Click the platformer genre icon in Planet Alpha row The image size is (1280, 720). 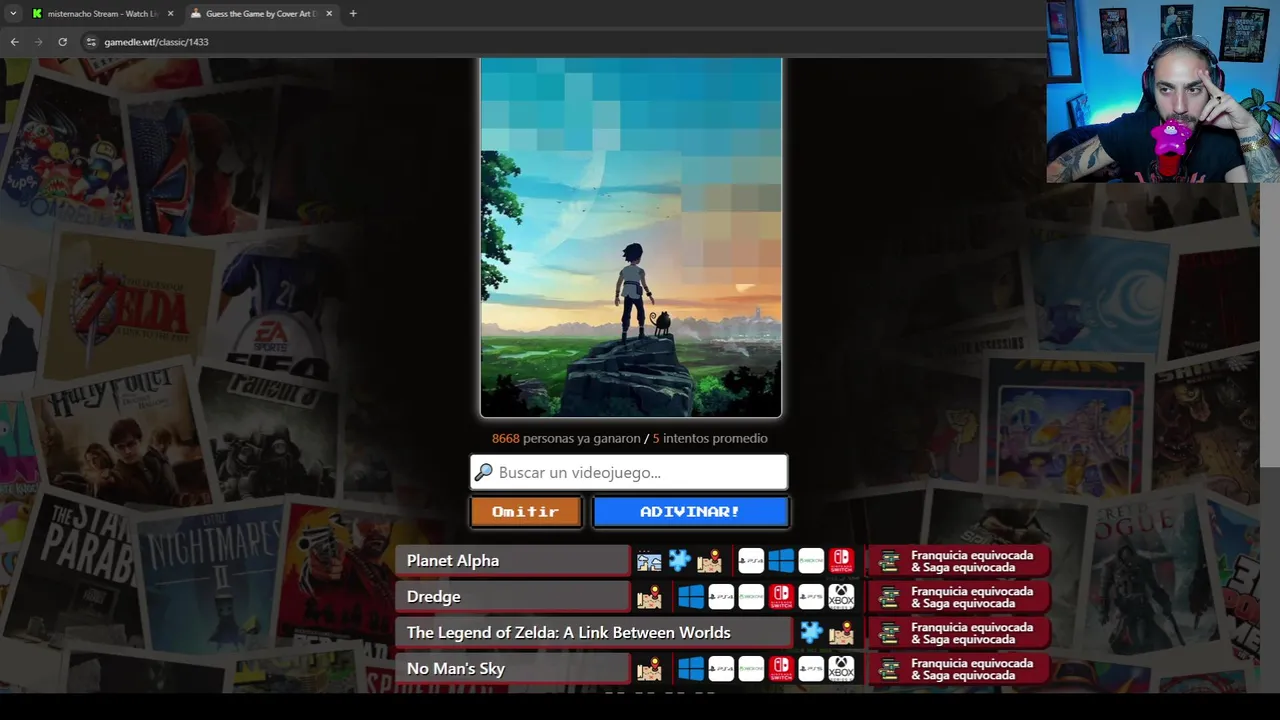[649, 561]
